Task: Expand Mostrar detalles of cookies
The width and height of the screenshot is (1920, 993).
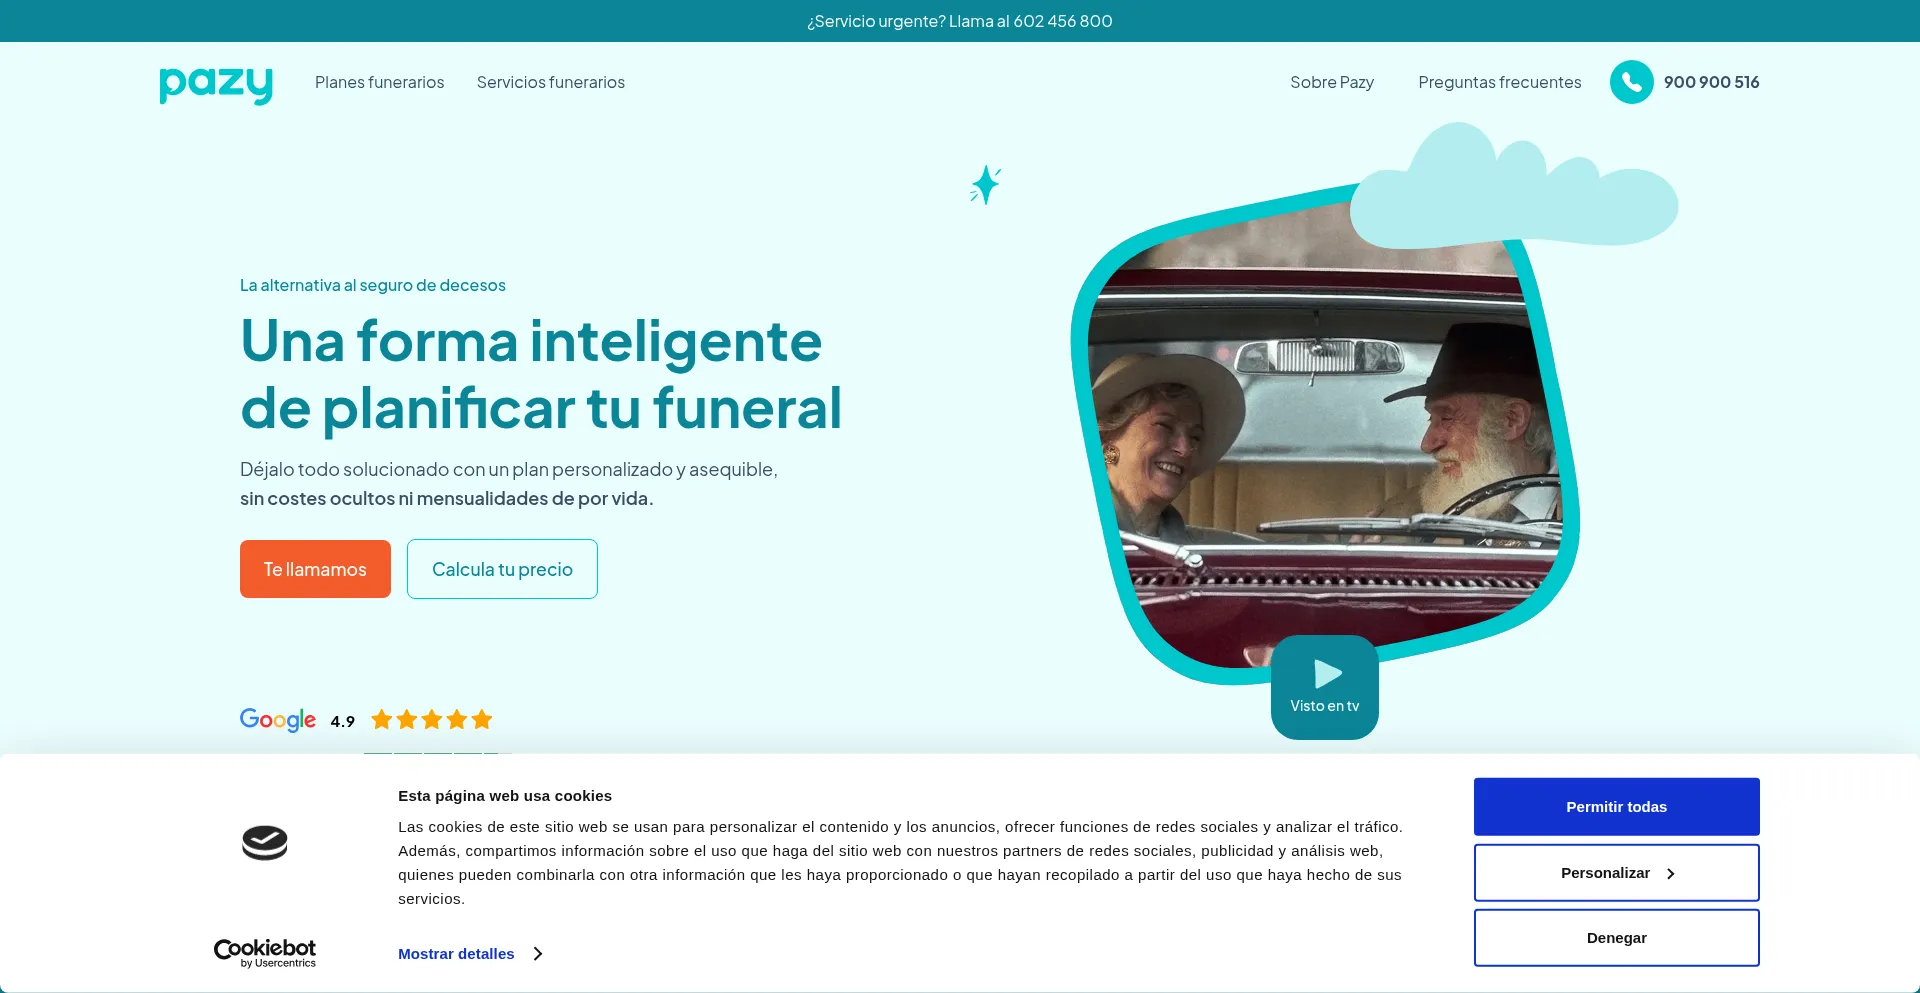Action: coord(456,954)
